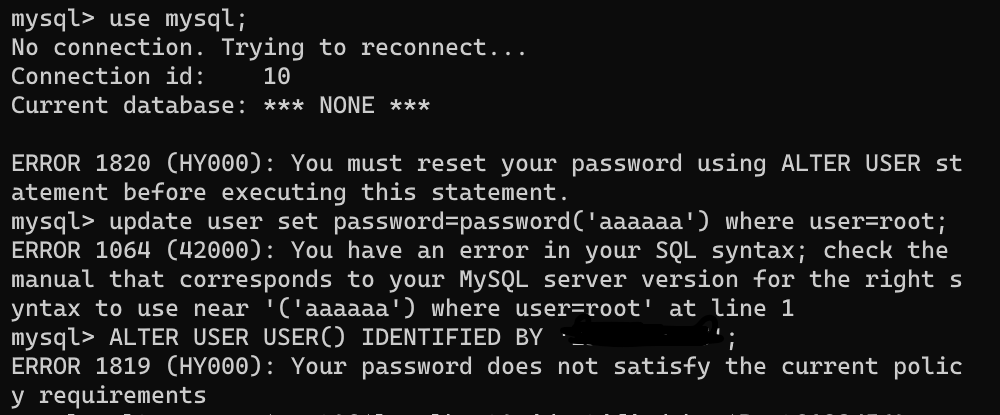
Task: Click the connection id number 10
Action: pyautogui.click(x=276, y=76)
